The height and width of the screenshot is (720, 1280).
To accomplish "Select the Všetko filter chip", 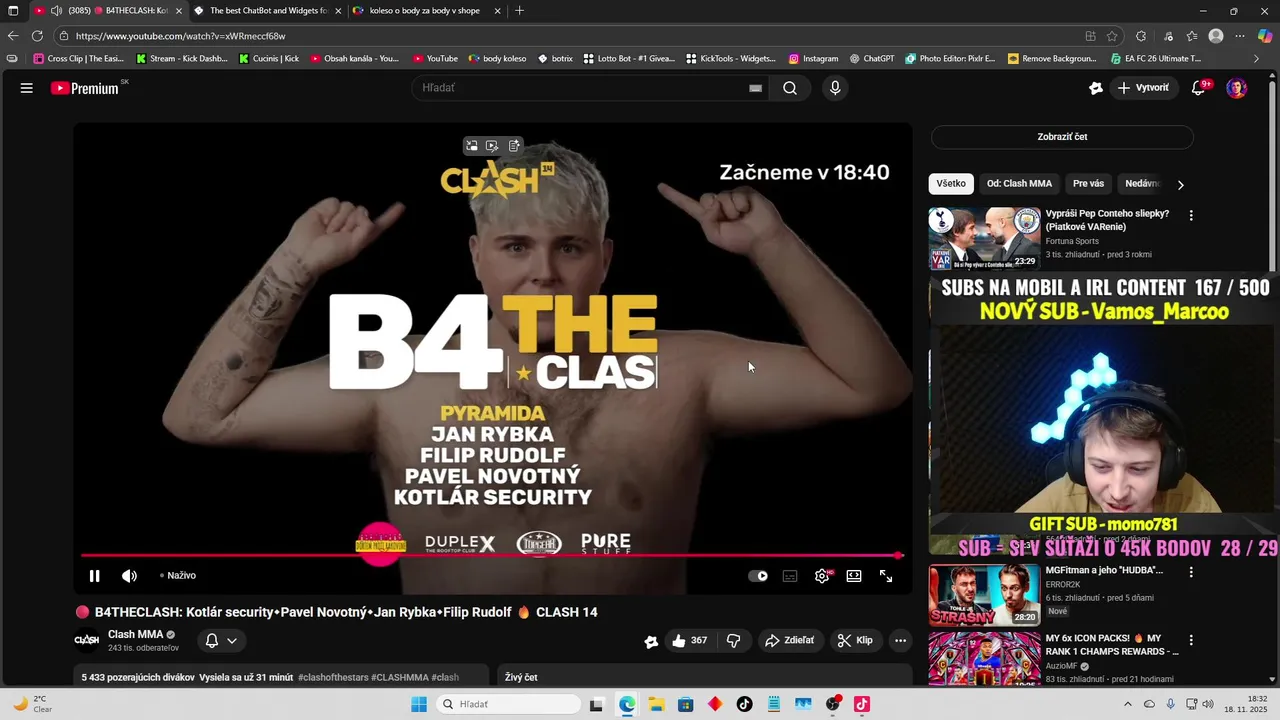I will [x=951, y=184].
